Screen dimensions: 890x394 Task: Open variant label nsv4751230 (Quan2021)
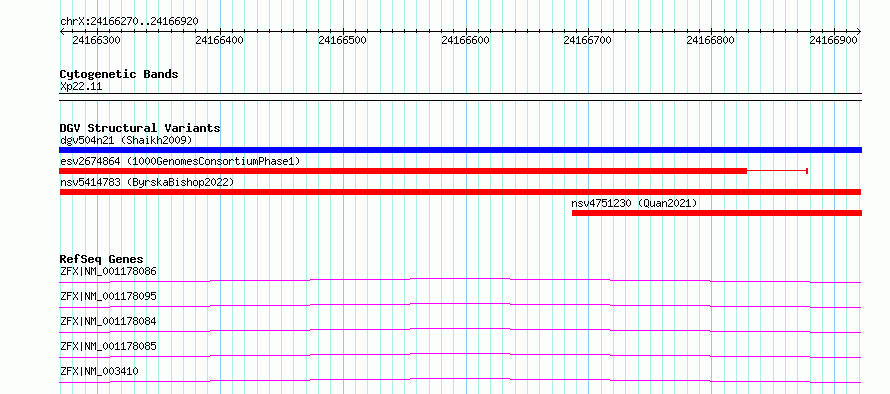pyautogui.click(x=634, y=203)
